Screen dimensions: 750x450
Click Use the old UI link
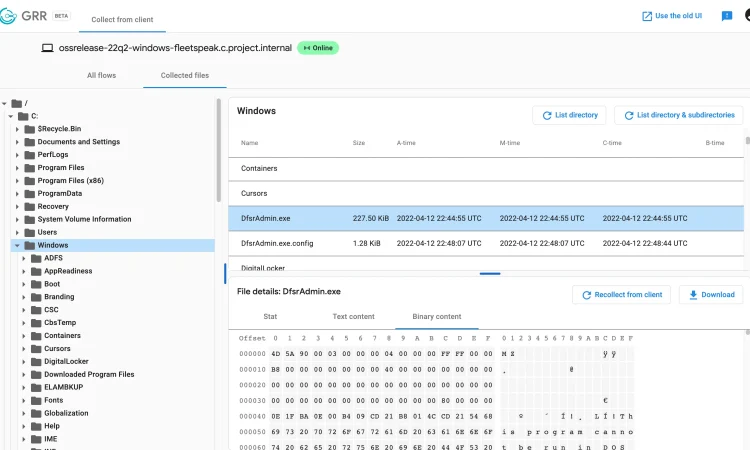672,16
